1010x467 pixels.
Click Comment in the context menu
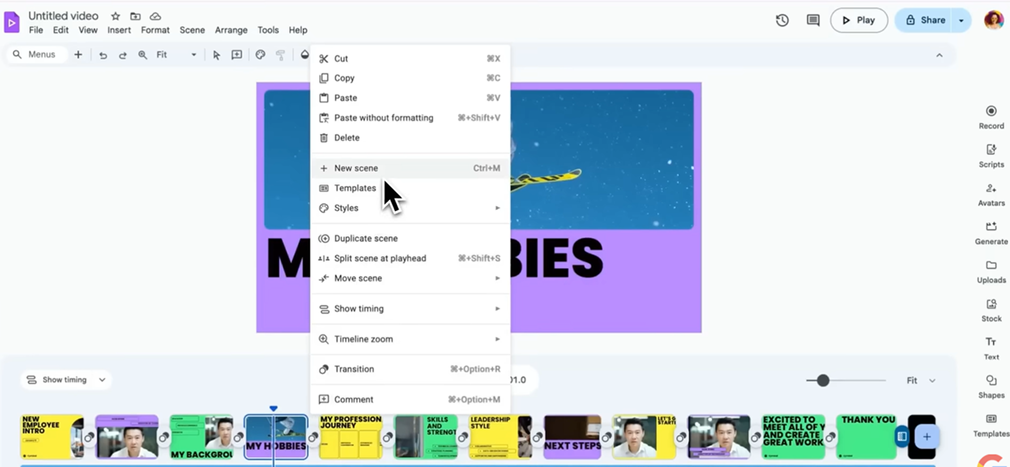410,399
